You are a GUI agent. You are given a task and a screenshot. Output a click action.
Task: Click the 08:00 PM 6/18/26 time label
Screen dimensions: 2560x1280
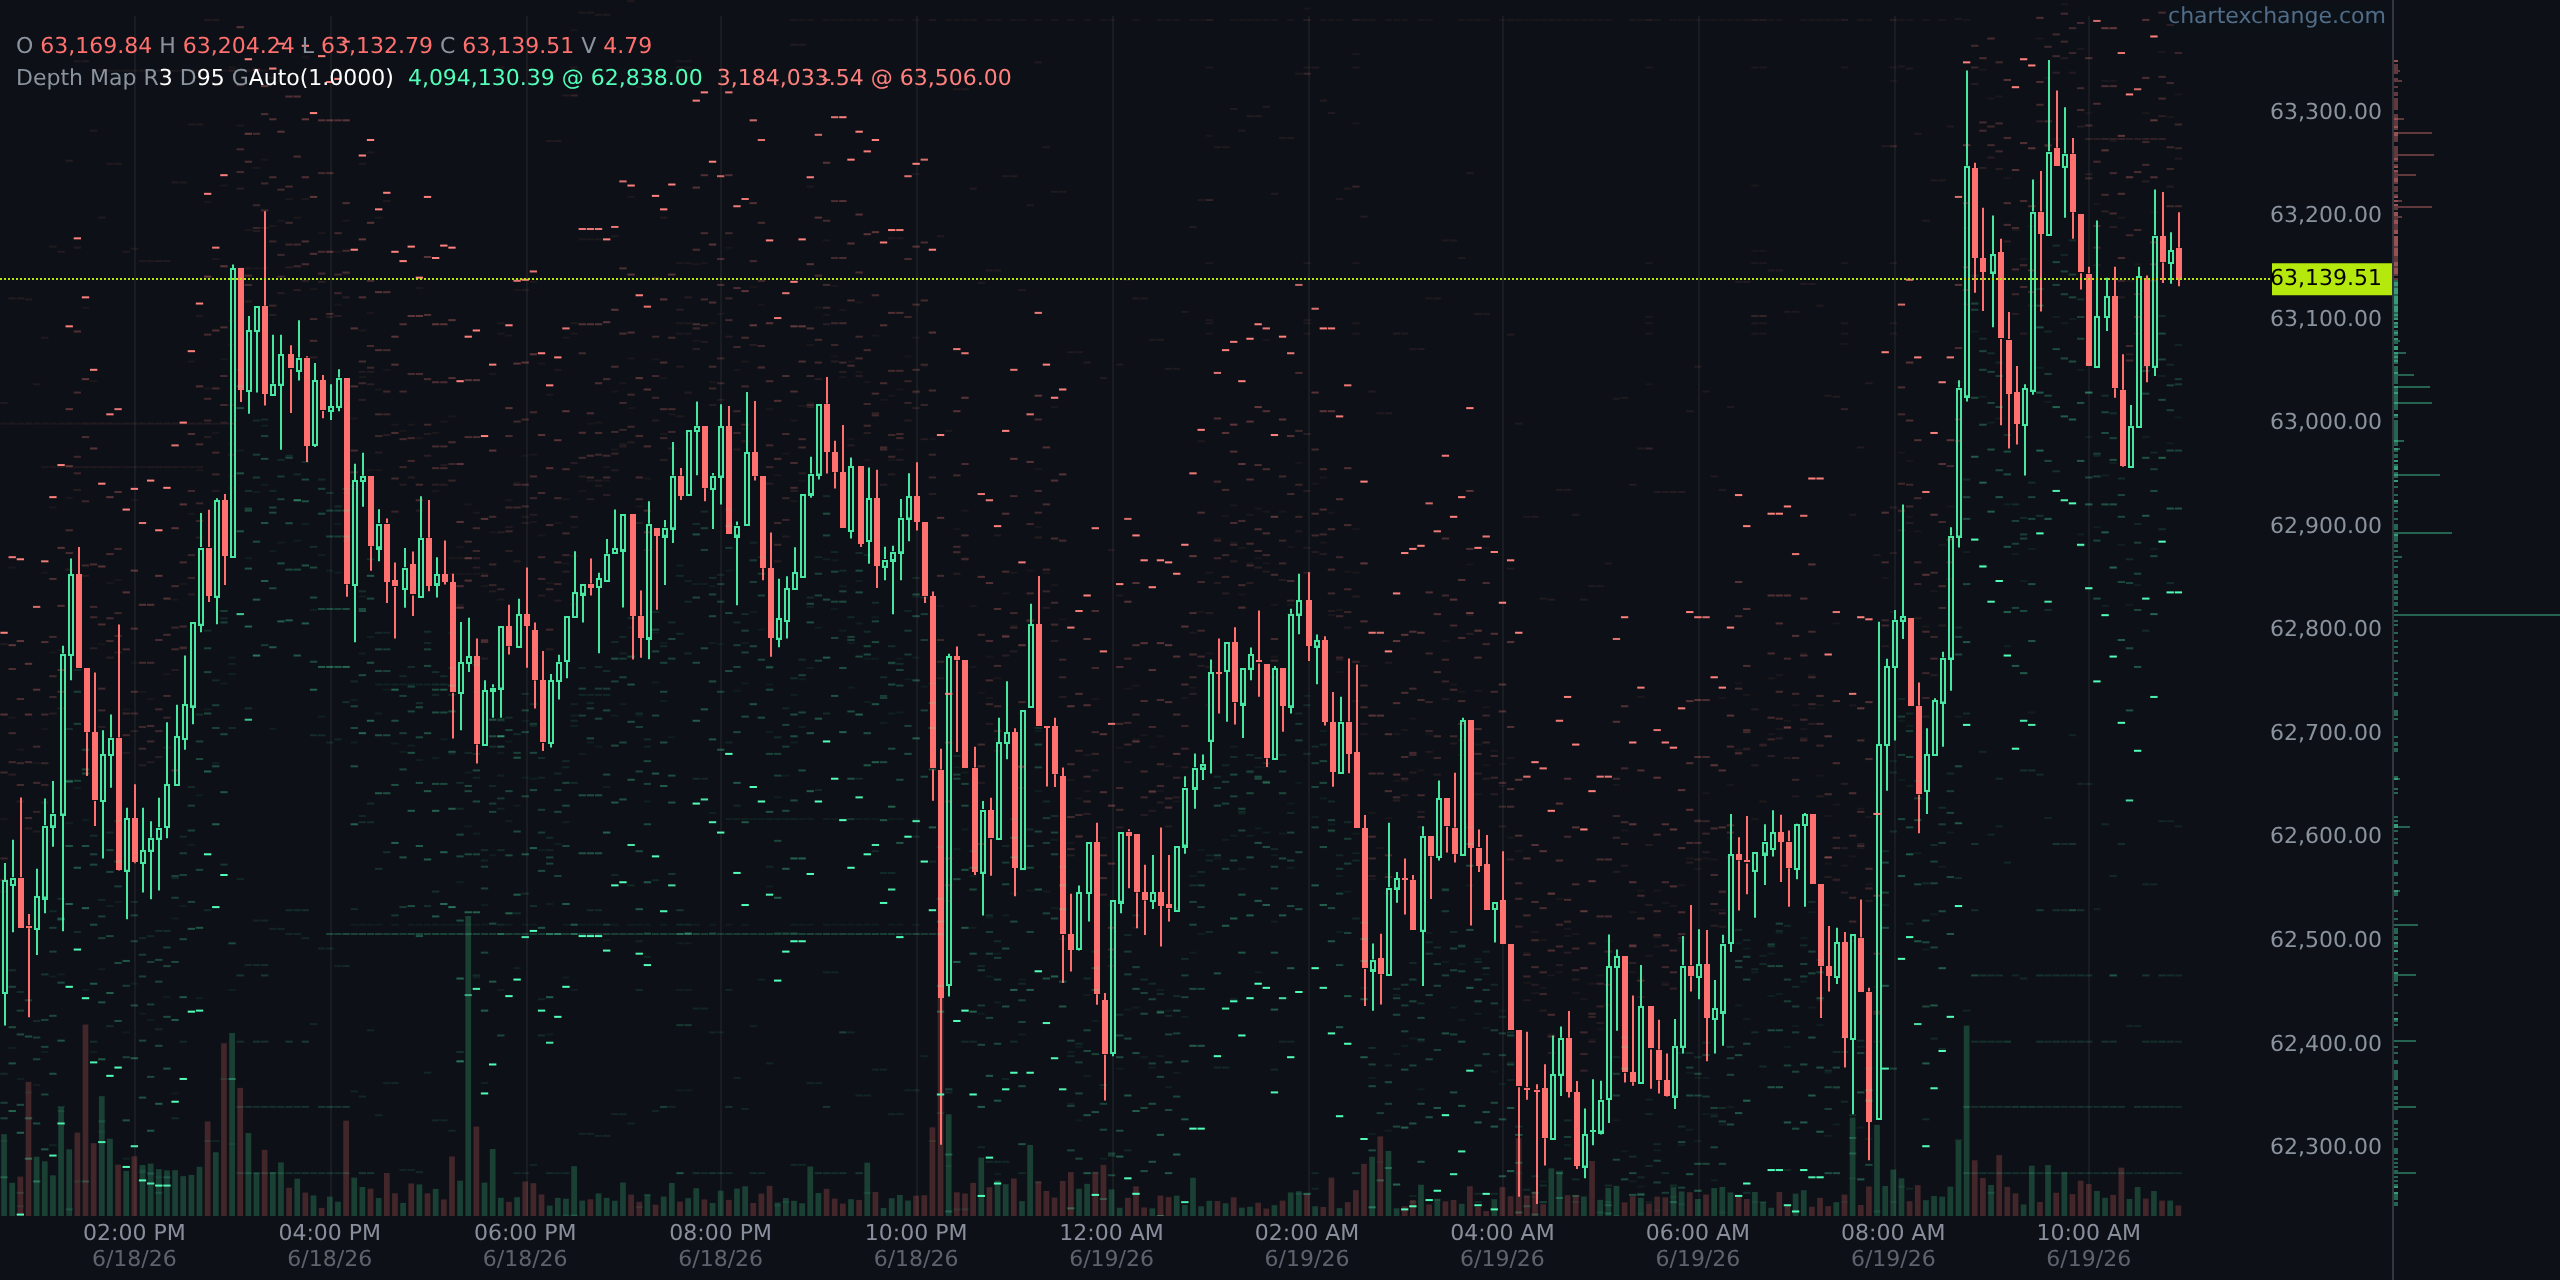(x=721, y=1245)
